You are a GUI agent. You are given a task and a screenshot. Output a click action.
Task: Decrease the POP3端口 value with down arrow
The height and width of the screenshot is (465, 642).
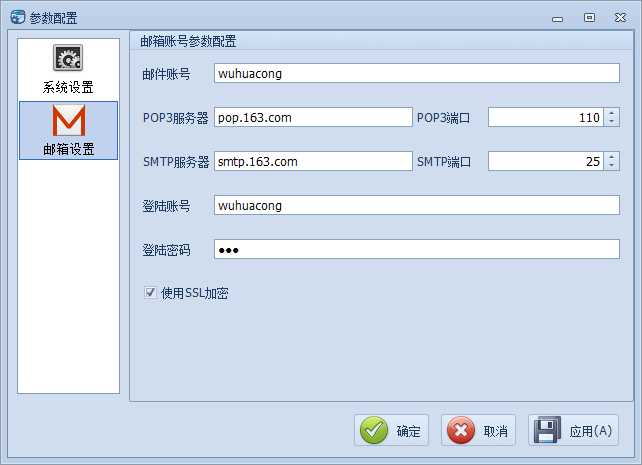612,122
